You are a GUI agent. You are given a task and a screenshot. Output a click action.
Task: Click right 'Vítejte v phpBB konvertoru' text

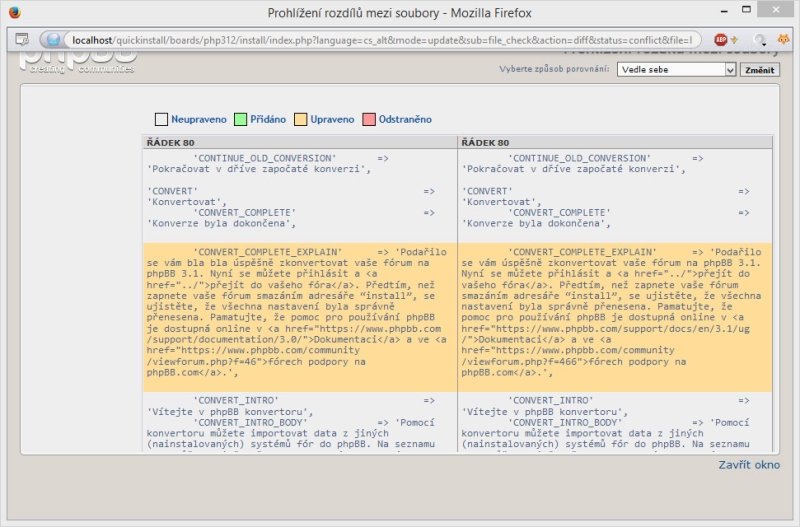(x=544, y=412)
